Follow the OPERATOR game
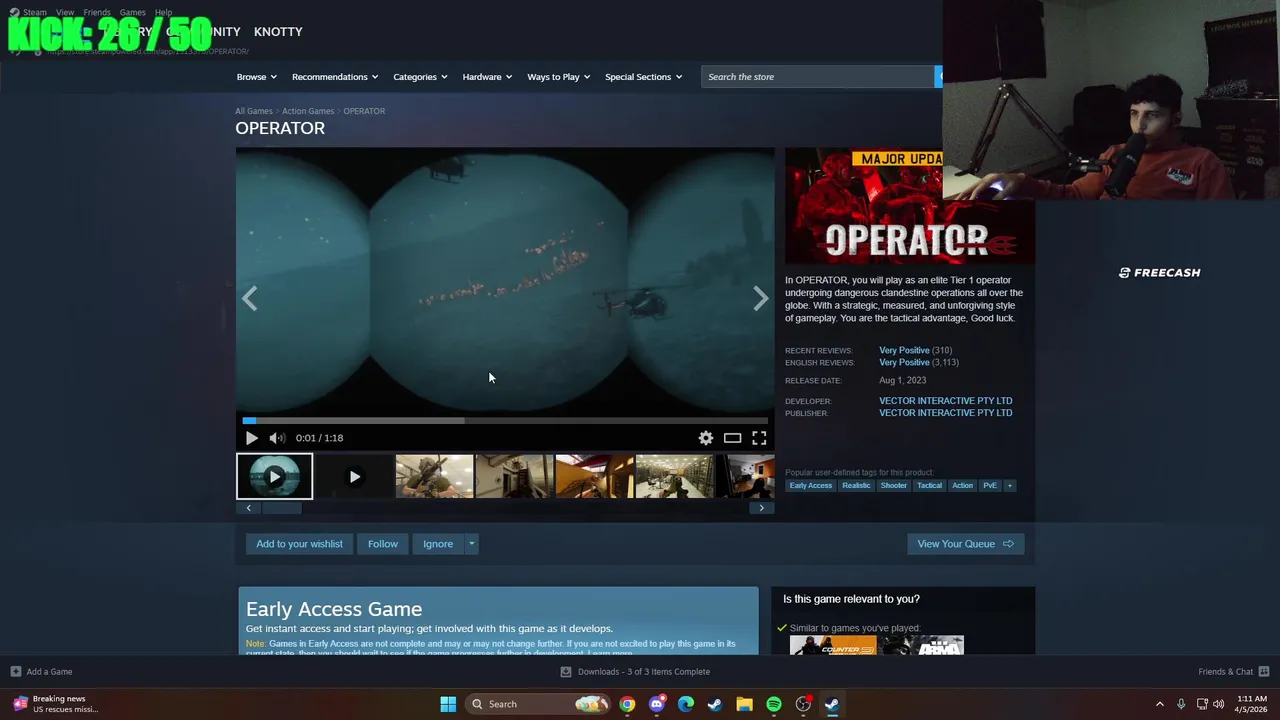 tap(382, 544)
